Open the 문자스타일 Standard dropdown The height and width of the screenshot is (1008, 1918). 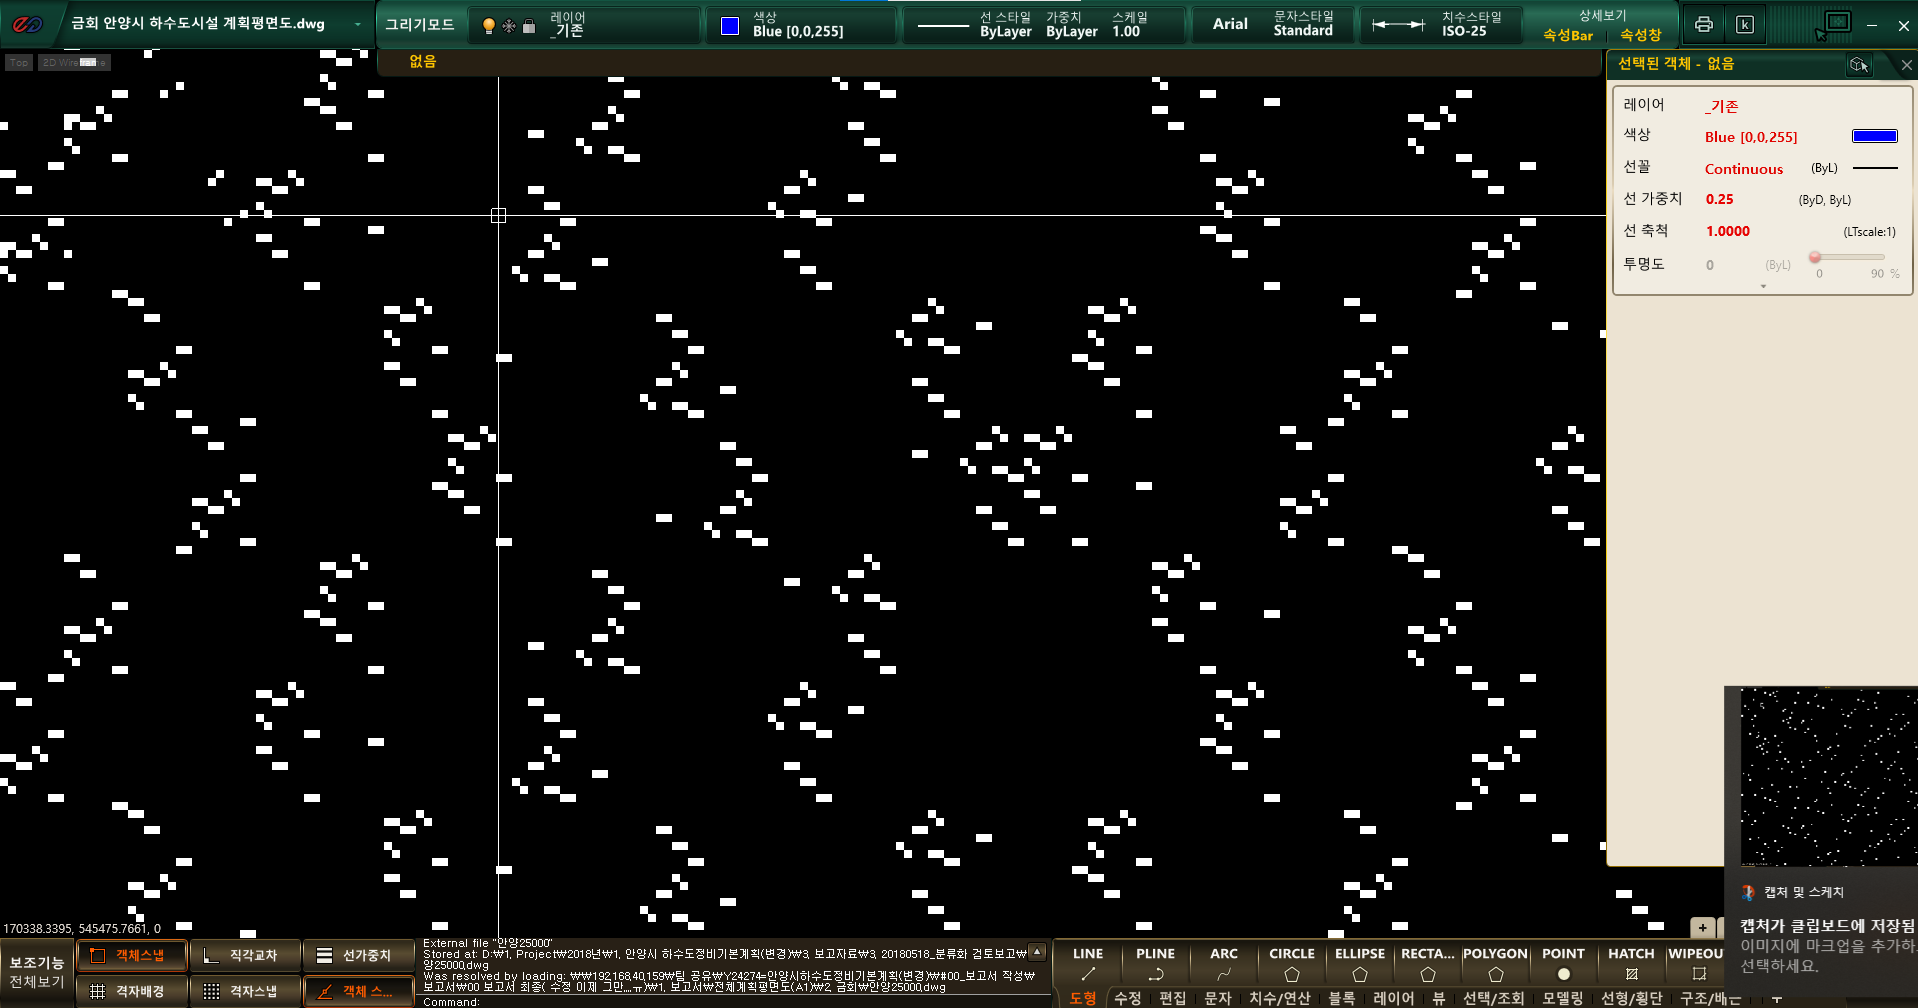click(x=1303, y=25)
